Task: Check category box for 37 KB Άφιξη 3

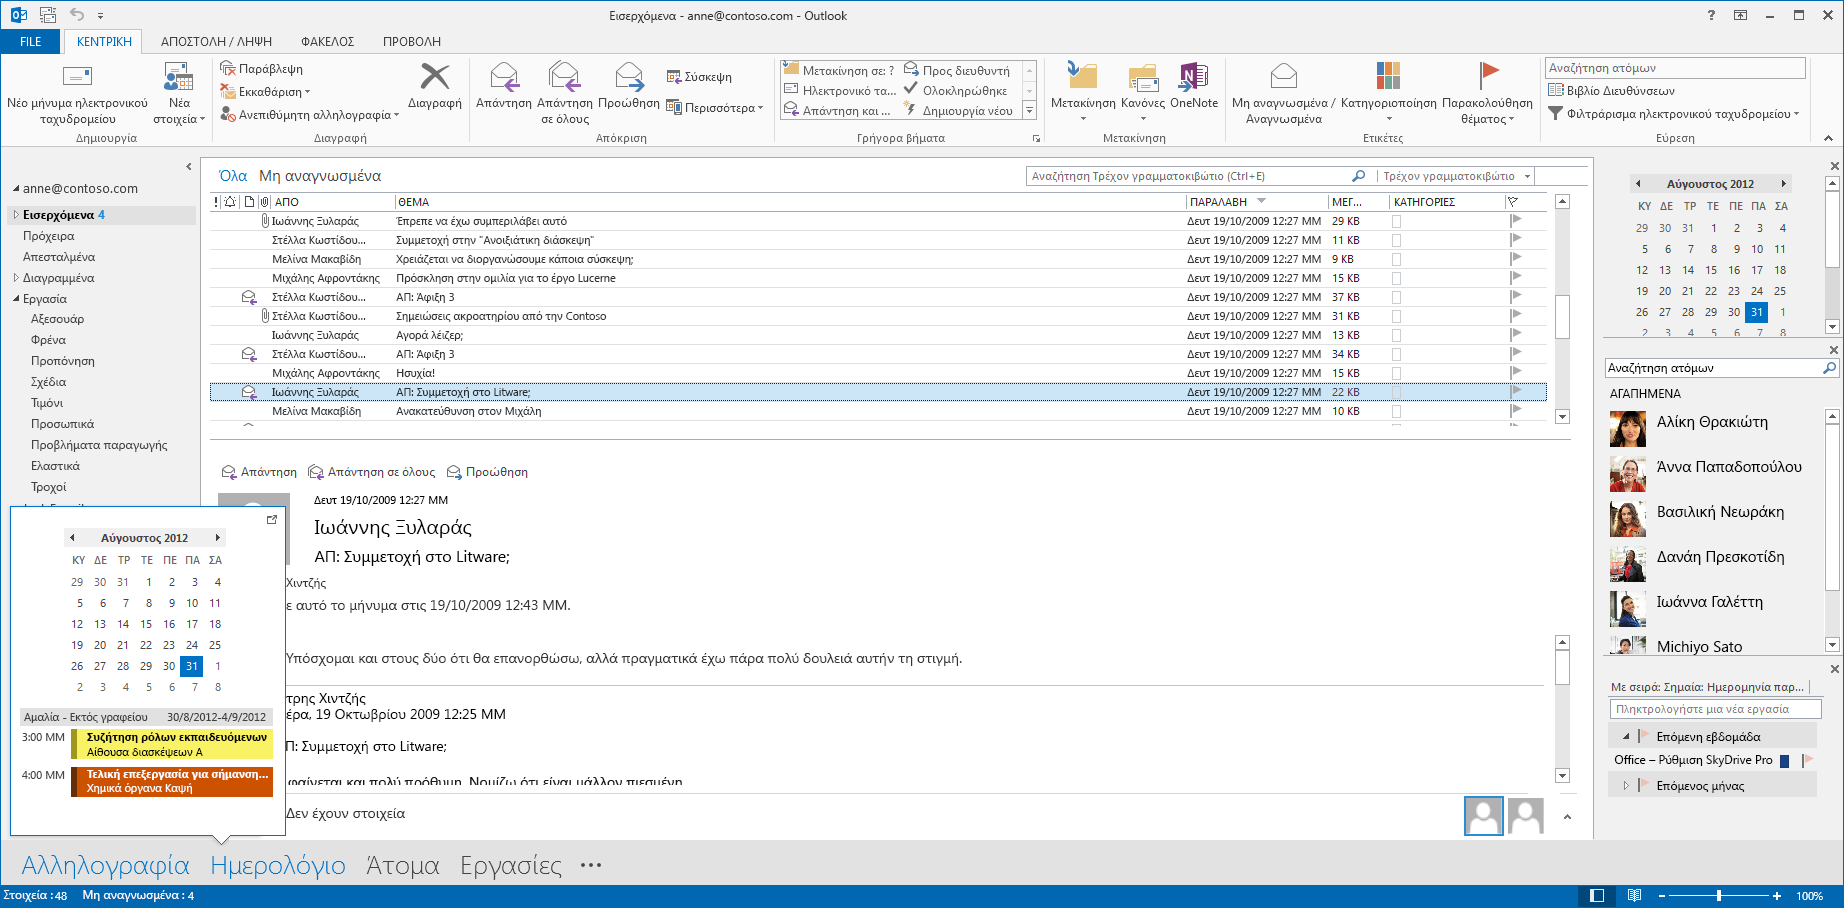Action: click(1396, 297)
